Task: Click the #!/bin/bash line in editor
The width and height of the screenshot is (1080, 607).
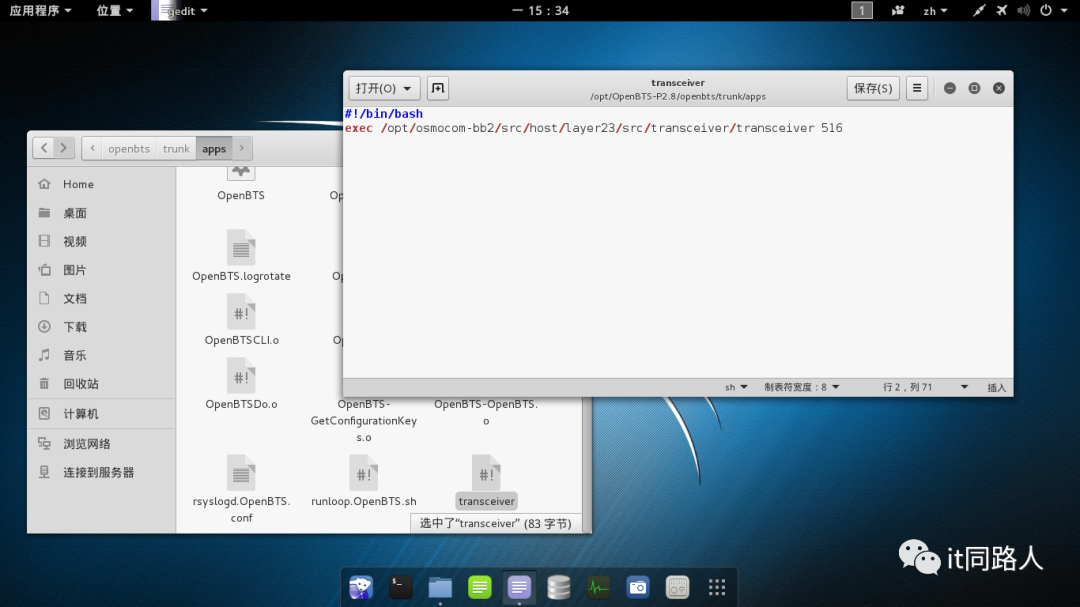Action: [x=384, y=114]
